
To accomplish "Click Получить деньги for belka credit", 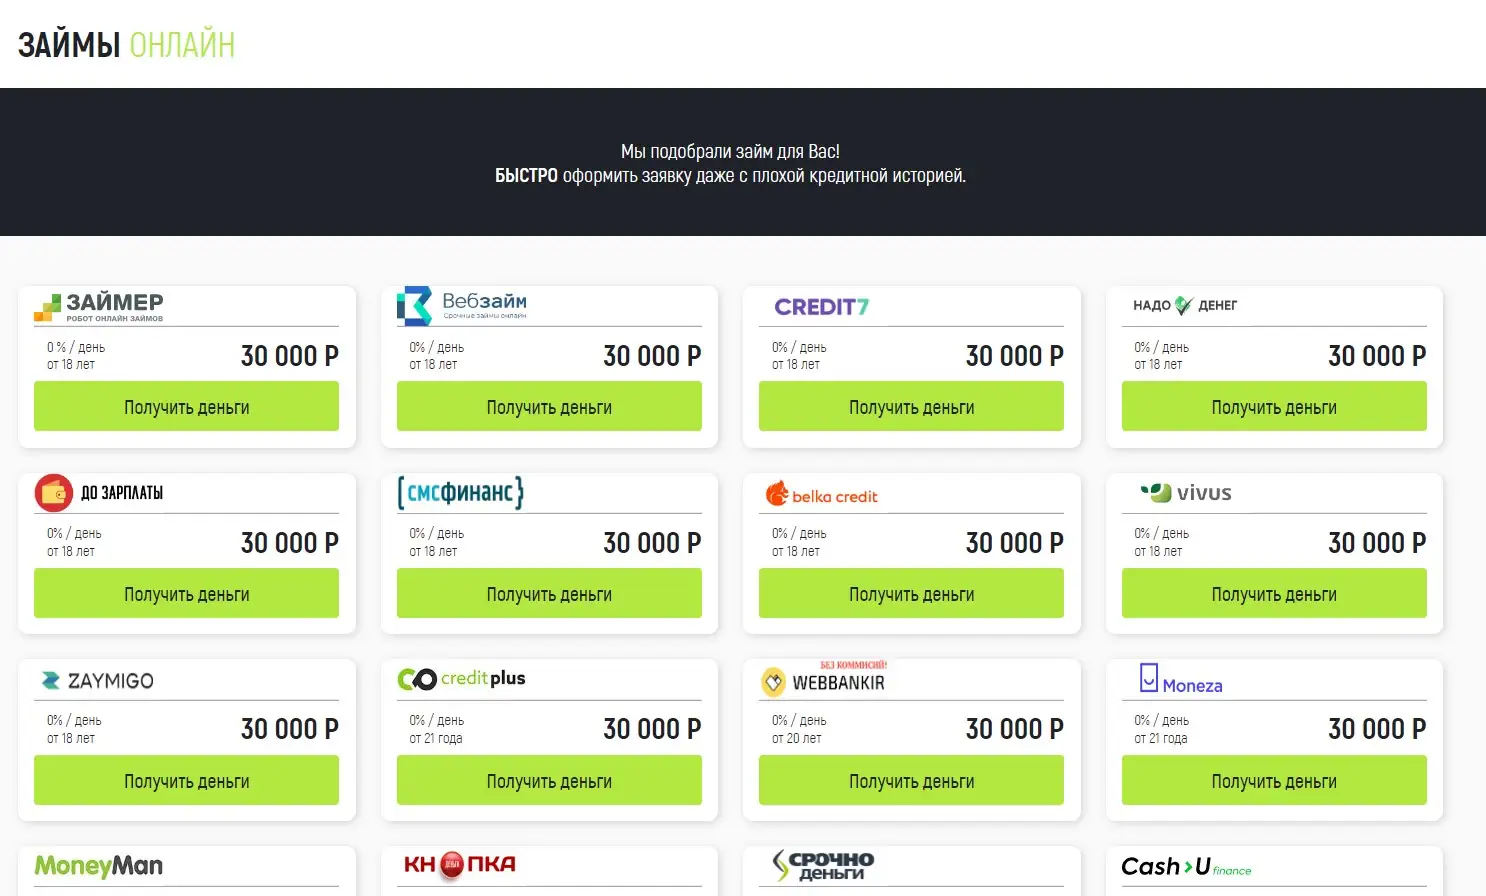I will pos(911,594).
